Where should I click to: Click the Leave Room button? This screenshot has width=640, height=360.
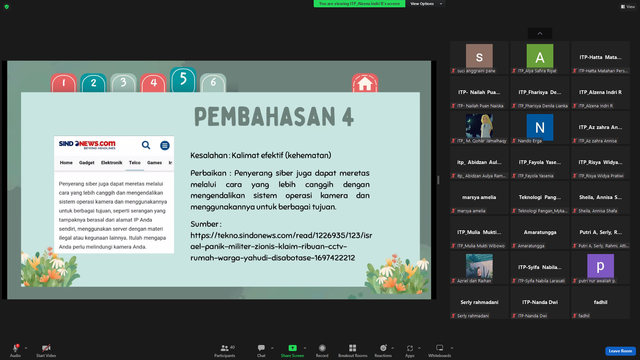point(620,351)
